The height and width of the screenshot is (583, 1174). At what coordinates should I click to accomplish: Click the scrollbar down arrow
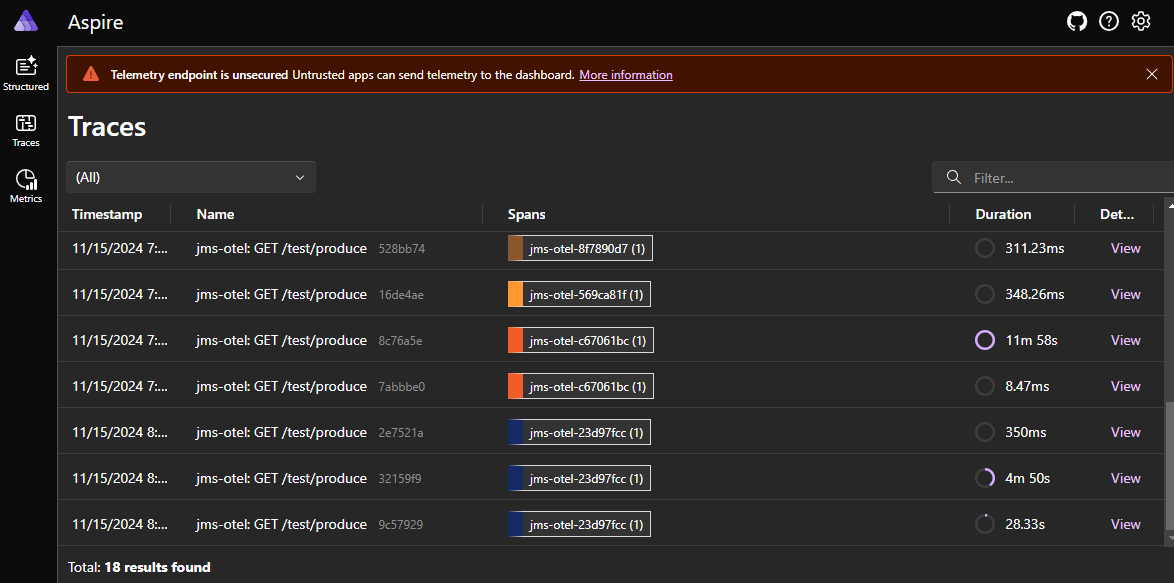1170,537
